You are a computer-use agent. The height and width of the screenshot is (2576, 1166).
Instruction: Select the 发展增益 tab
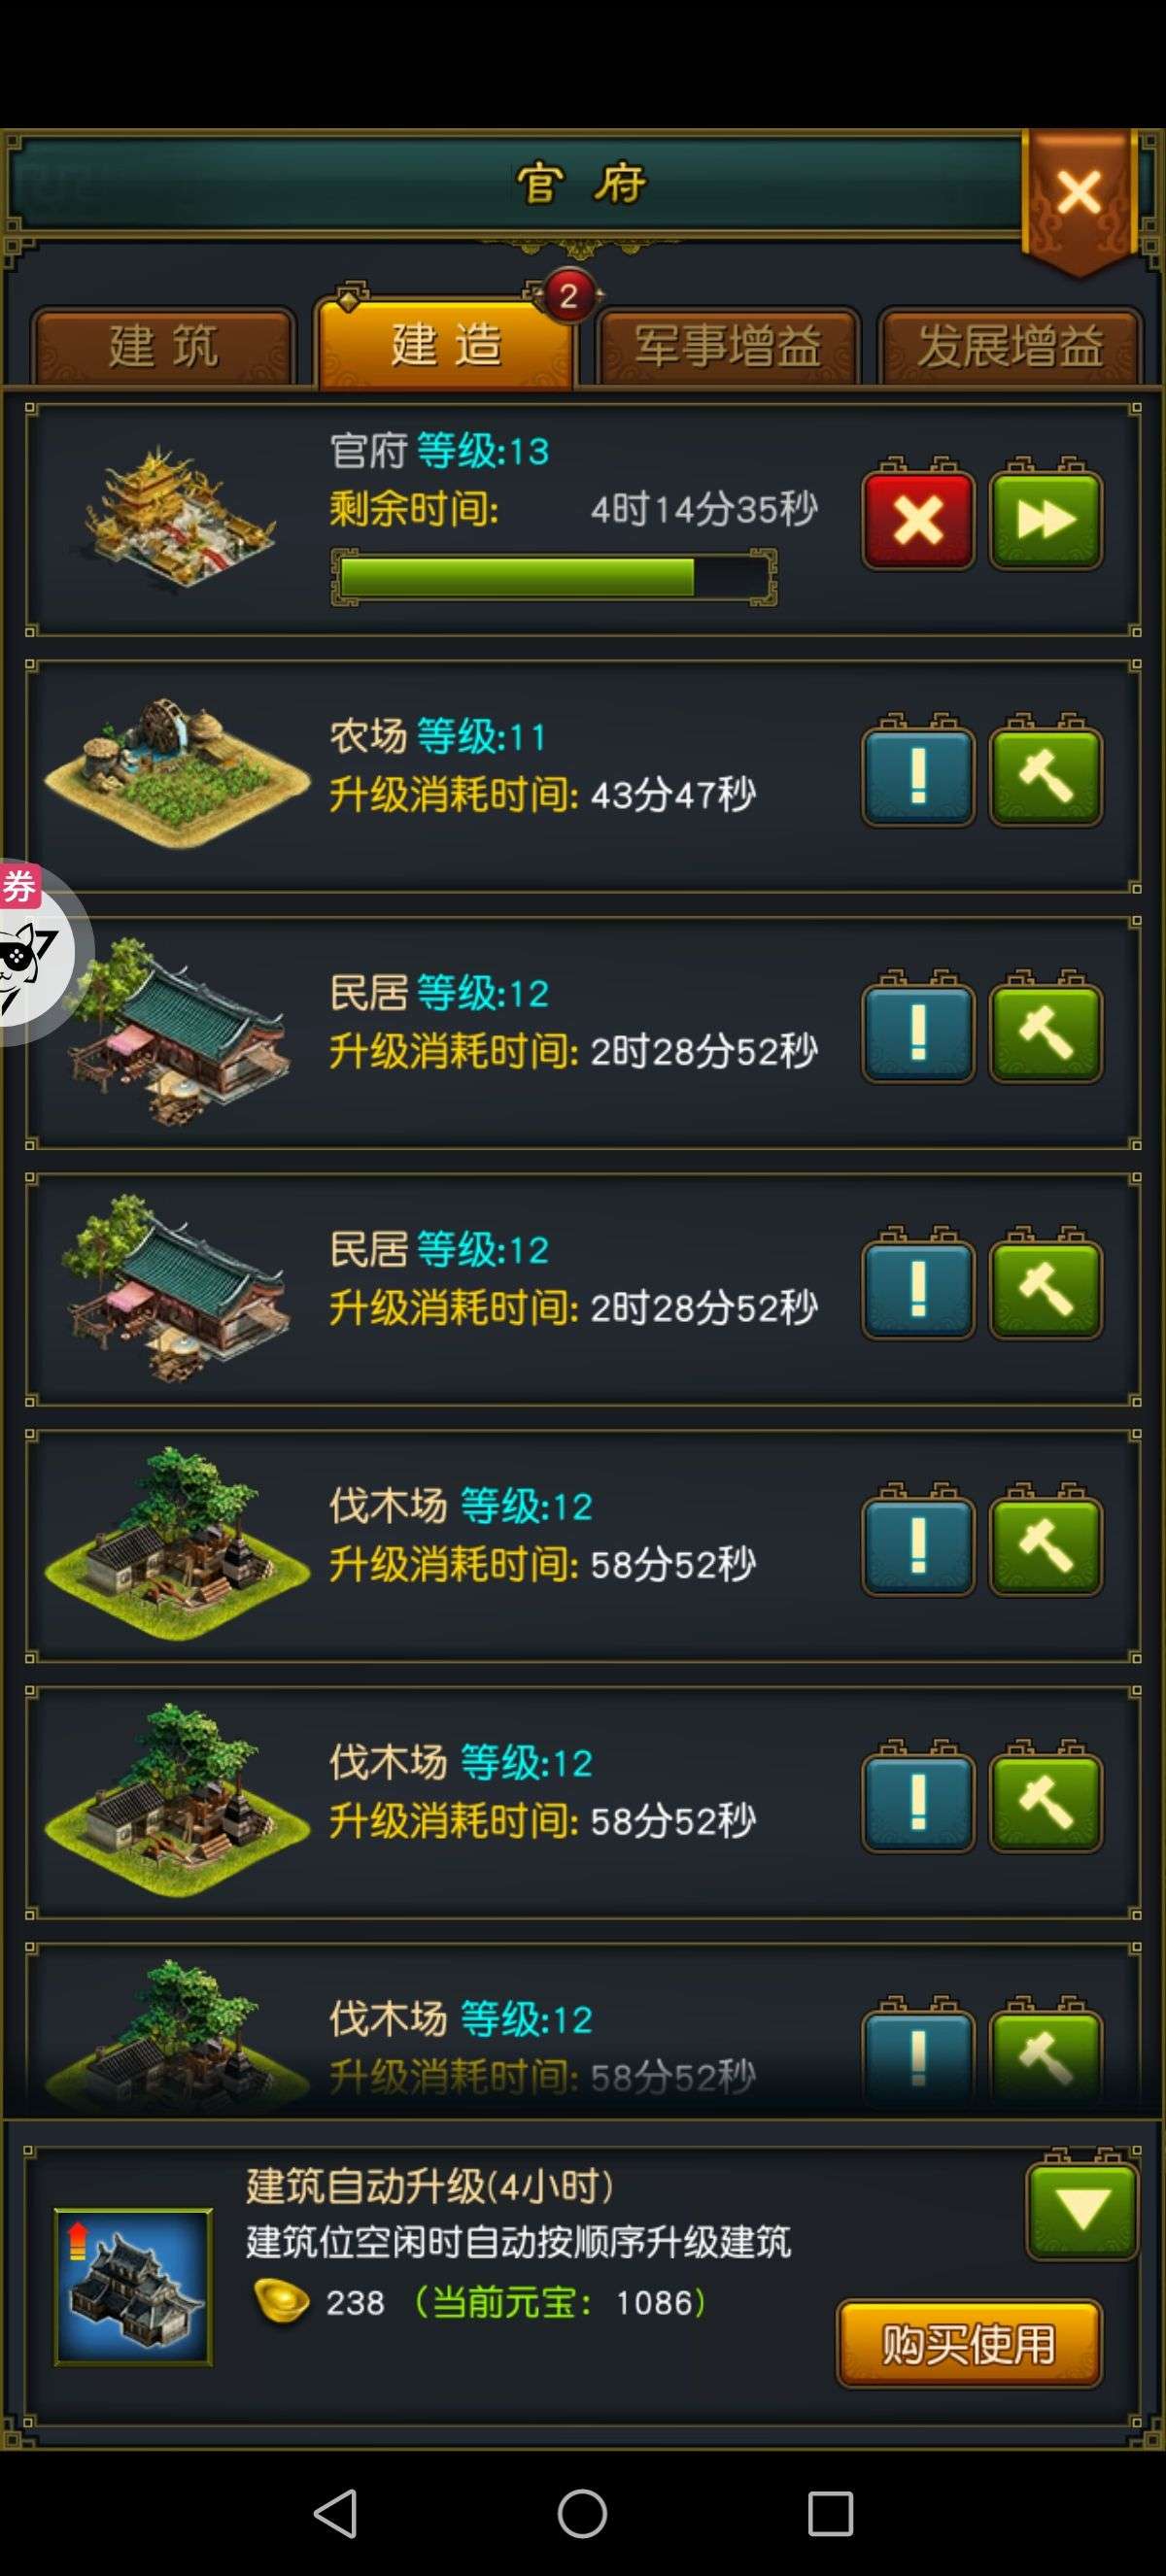(1010, 346)
